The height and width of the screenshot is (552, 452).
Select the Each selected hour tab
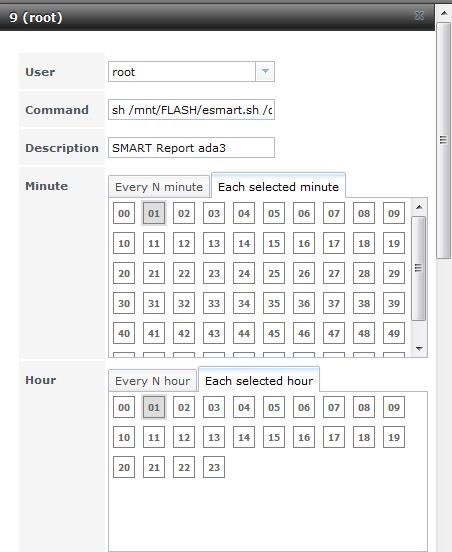point(259,380)
